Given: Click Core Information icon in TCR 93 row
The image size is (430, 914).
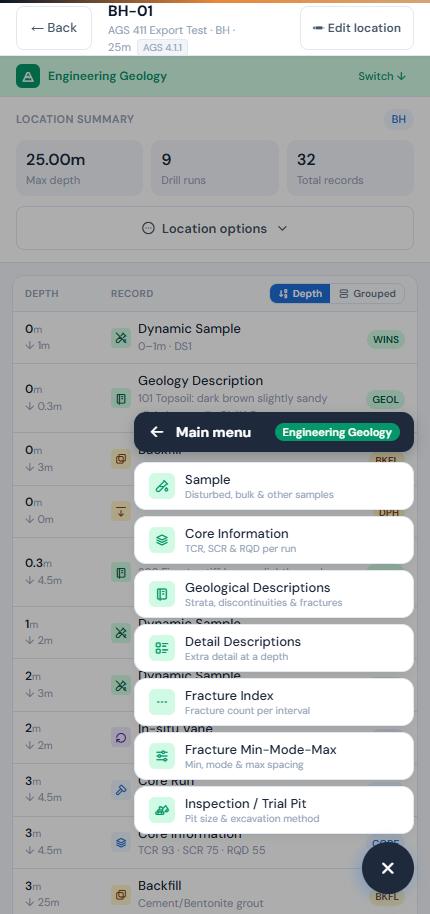Looking at the screenshot, I should [121, 842].
